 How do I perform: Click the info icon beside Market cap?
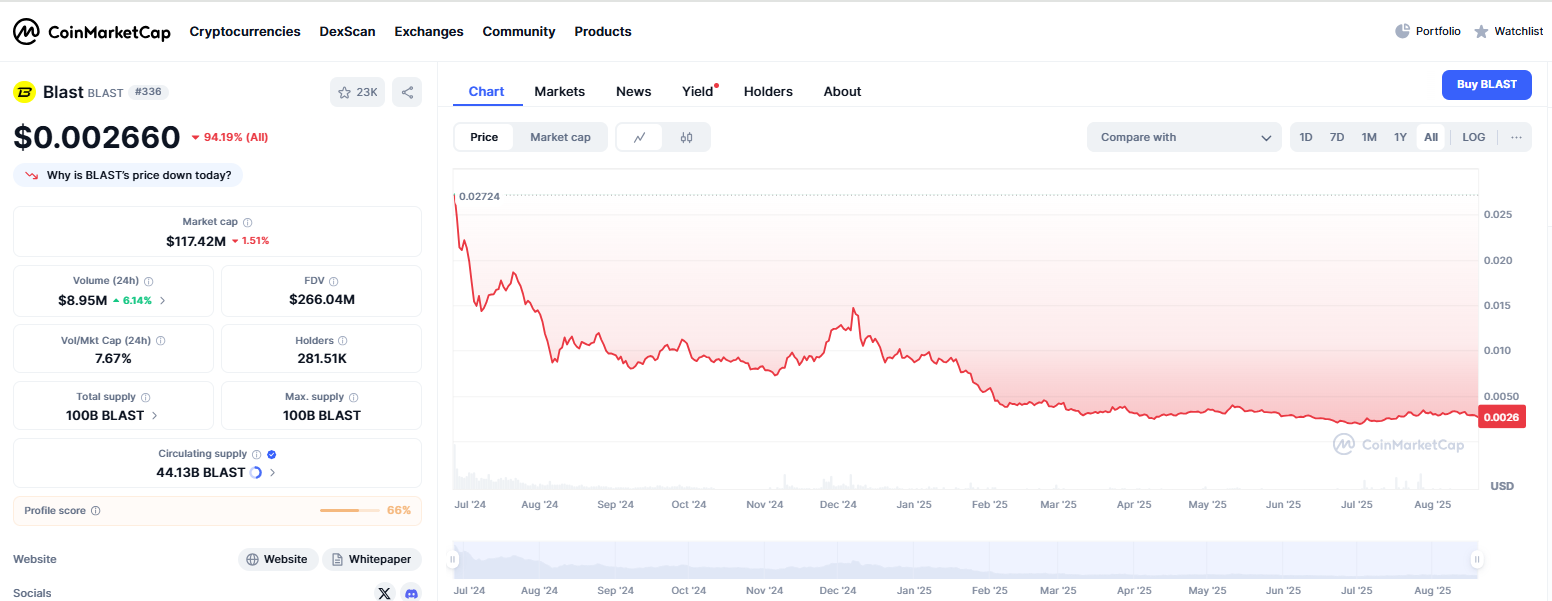point(248,222)
